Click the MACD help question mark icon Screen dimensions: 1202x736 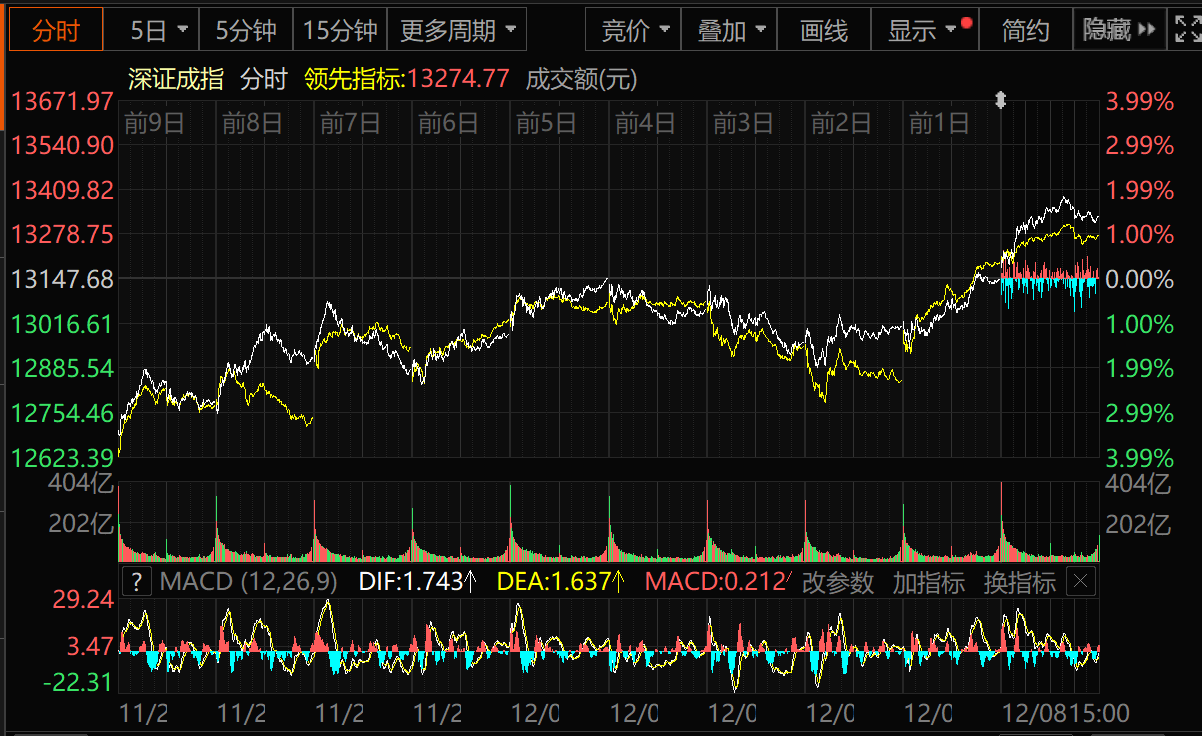[x=136, y=582]
